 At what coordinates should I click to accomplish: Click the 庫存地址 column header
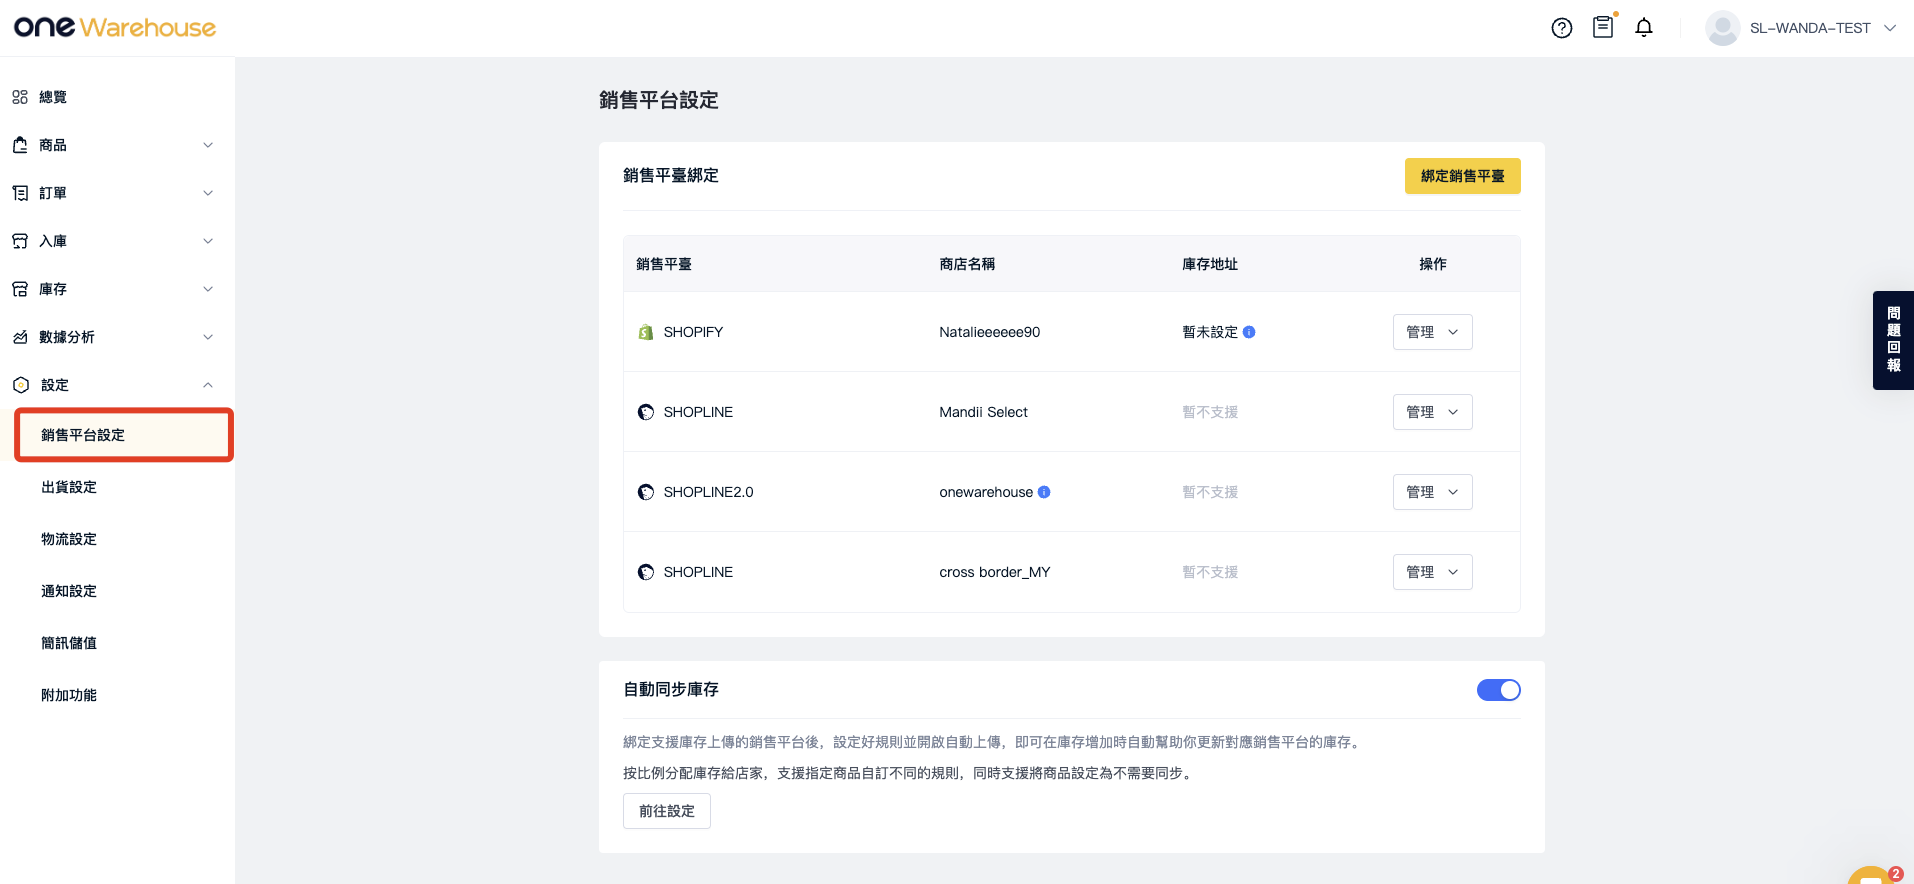coord(1210,264)
